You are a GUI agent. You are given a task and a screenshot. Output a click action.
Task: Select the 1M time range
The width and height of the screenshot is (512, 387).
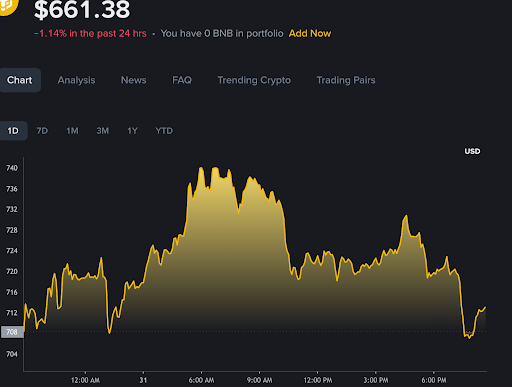coord(72,131)
